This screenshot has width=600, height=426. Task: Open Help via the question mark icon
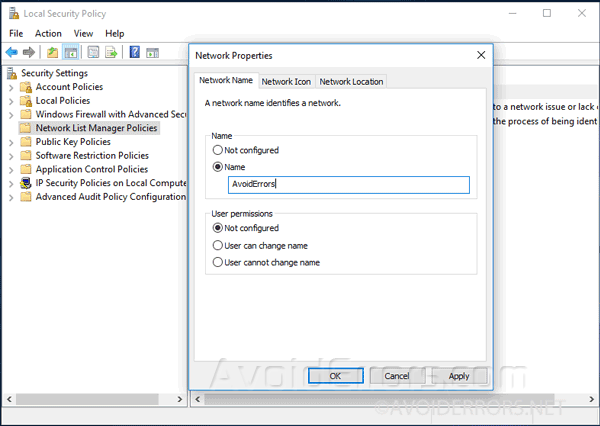click(135, 52)
